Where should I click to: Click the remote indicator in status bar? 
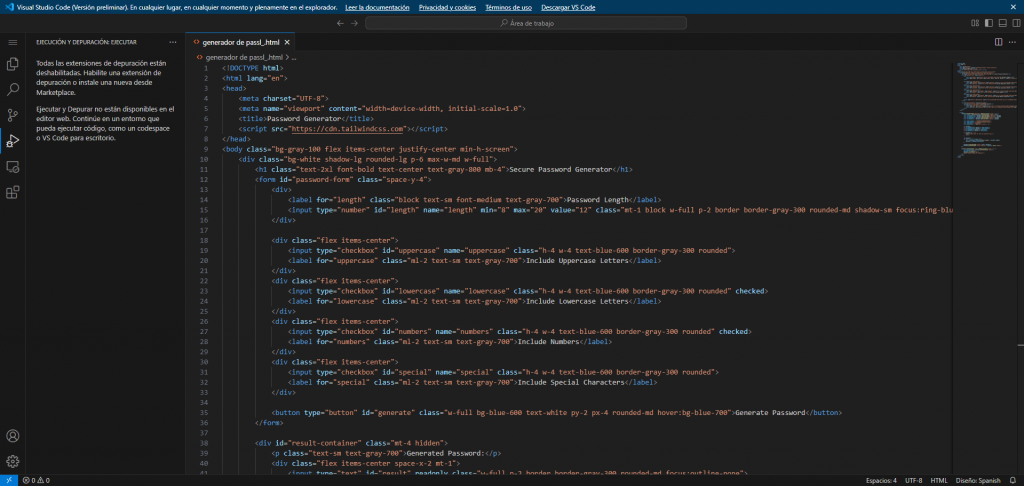pyautogui.click(x=8, y=480)
